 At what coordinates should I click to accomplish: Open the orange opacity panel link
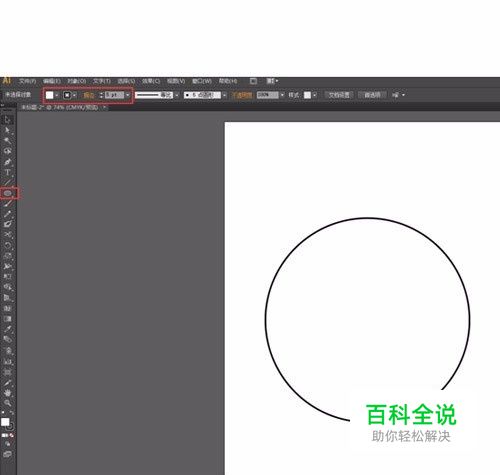pos(242,95)
